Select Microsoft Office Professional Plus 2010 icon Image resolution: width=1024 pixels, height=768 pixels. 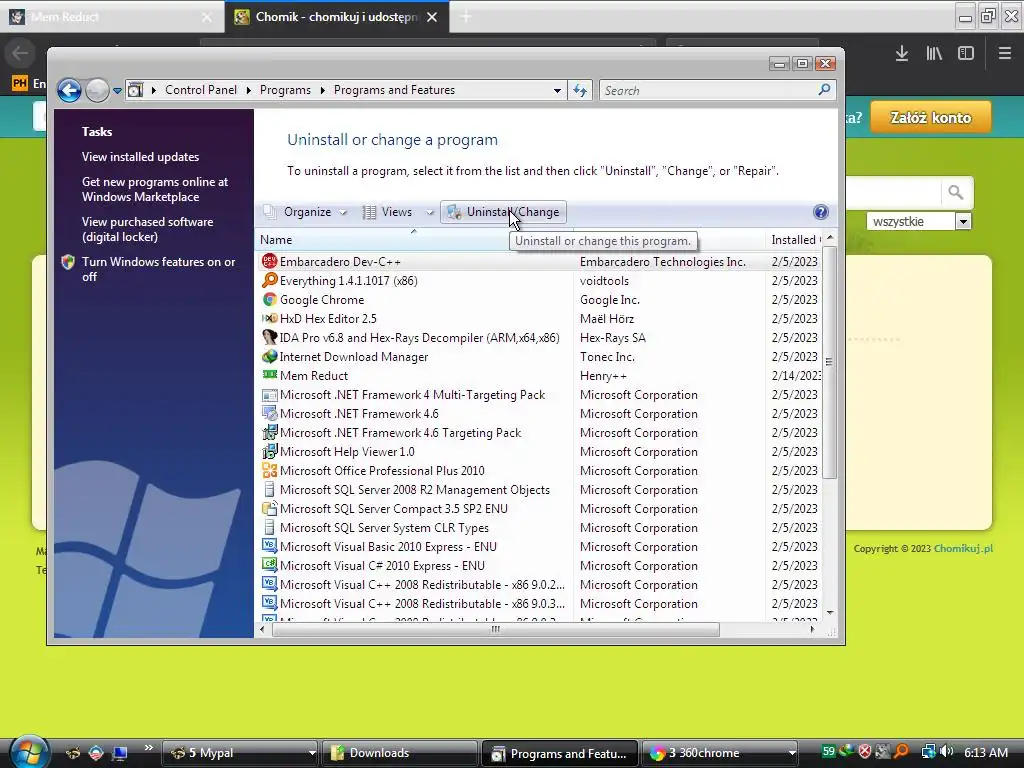(269, 470)
